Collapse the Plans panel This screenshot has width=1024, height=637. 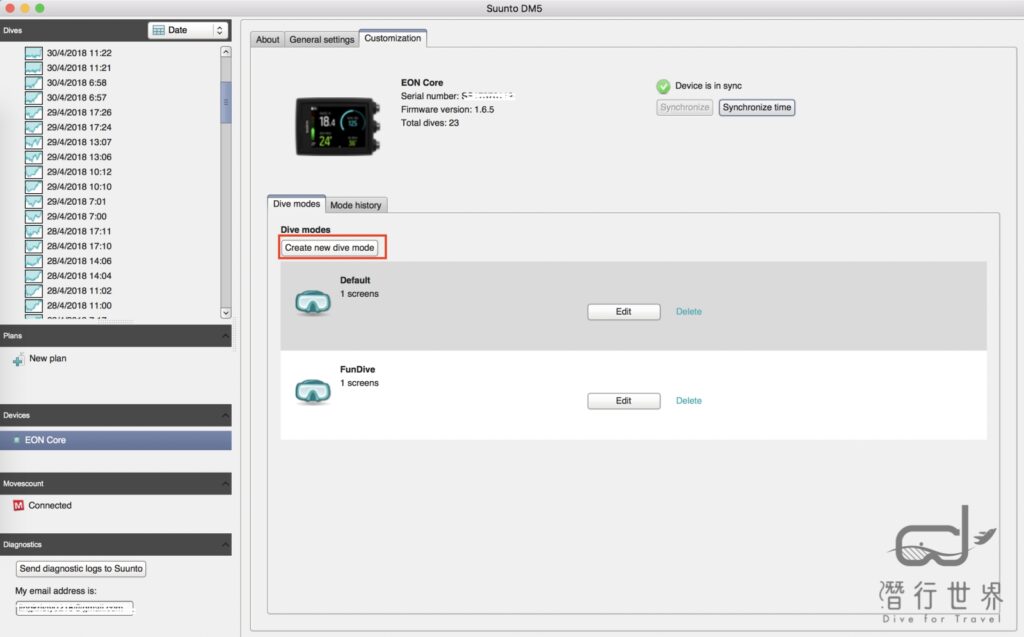(x=225, y=336)
